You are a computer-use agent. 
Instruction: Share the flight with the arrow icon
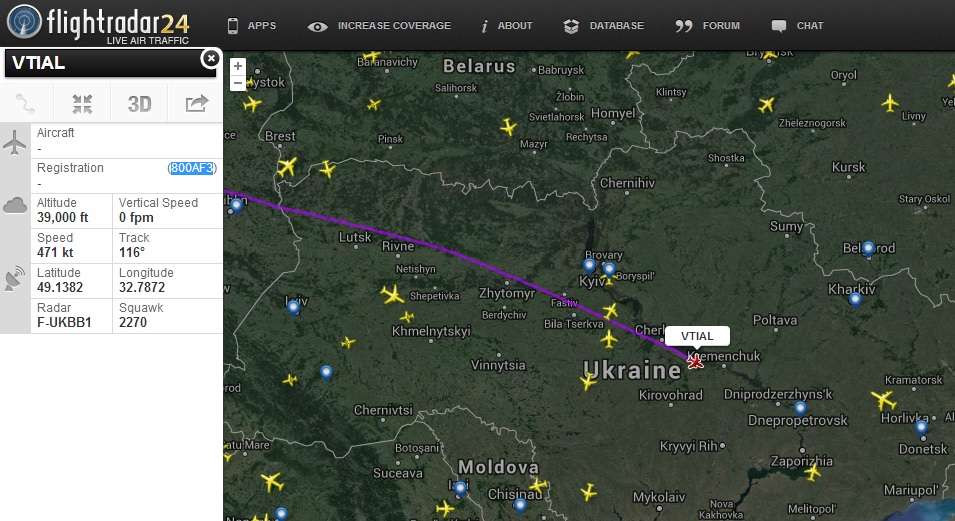[x=196, y=104]
